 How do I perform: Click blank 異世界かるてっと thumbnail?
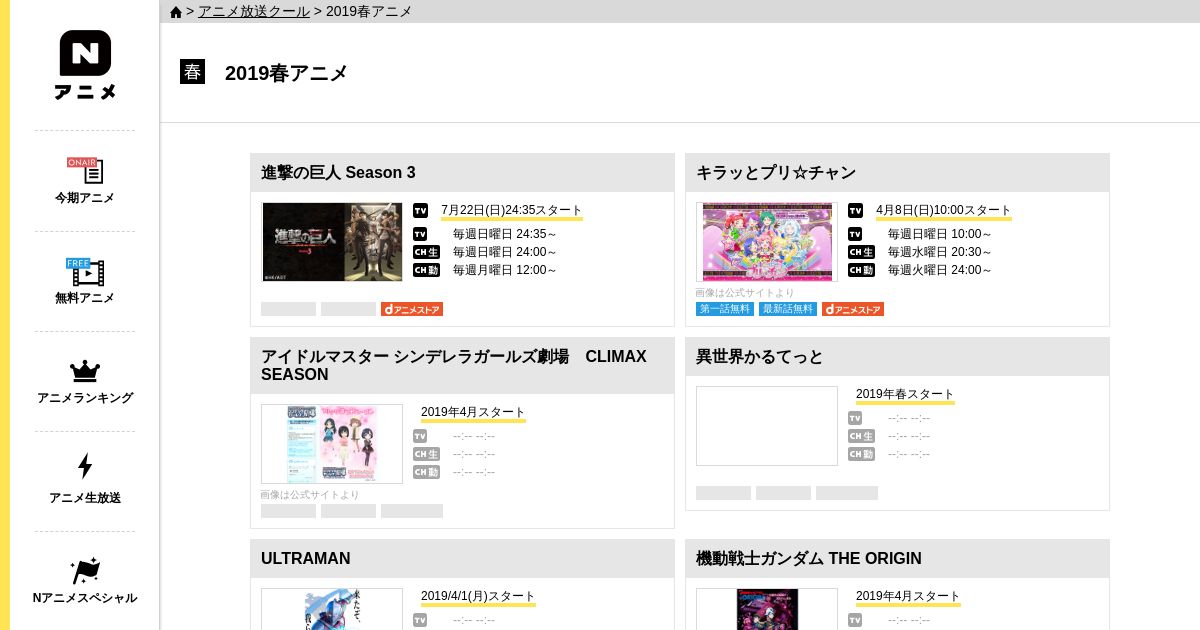click(767, 426)
